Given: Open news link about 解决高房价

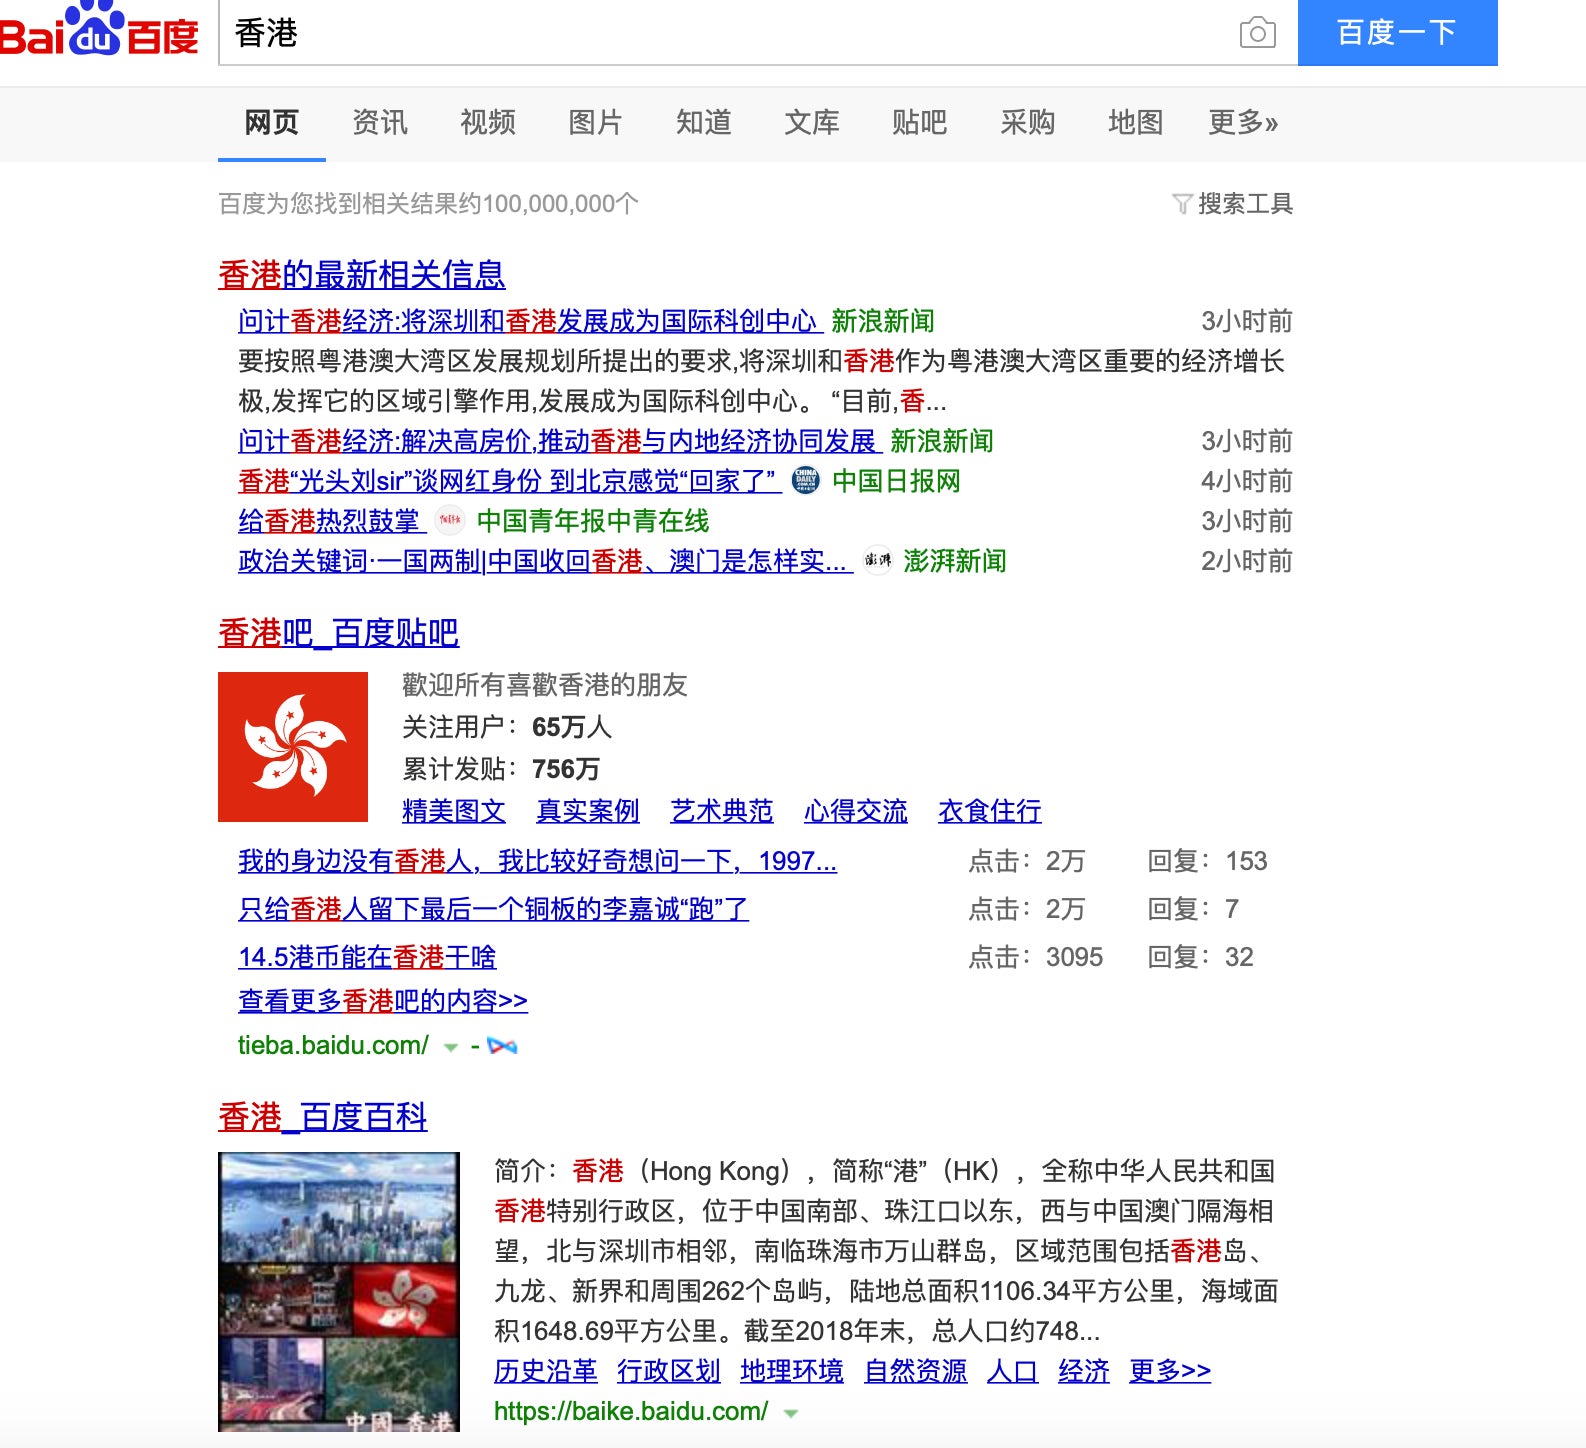Looking at the screenshot, I should 559,441.
